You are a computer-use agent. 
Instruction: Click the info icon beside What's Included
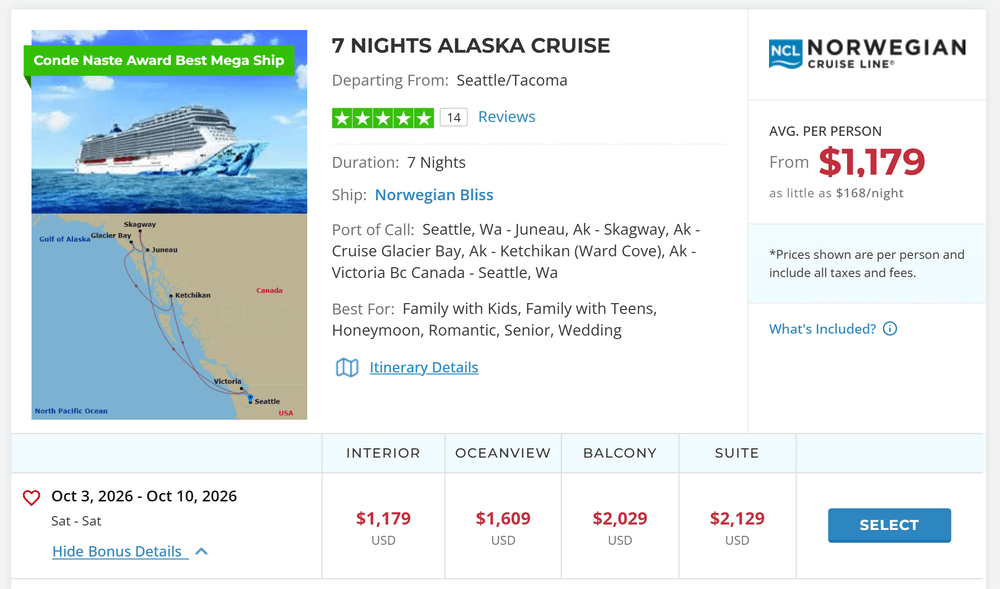[890, 329]
